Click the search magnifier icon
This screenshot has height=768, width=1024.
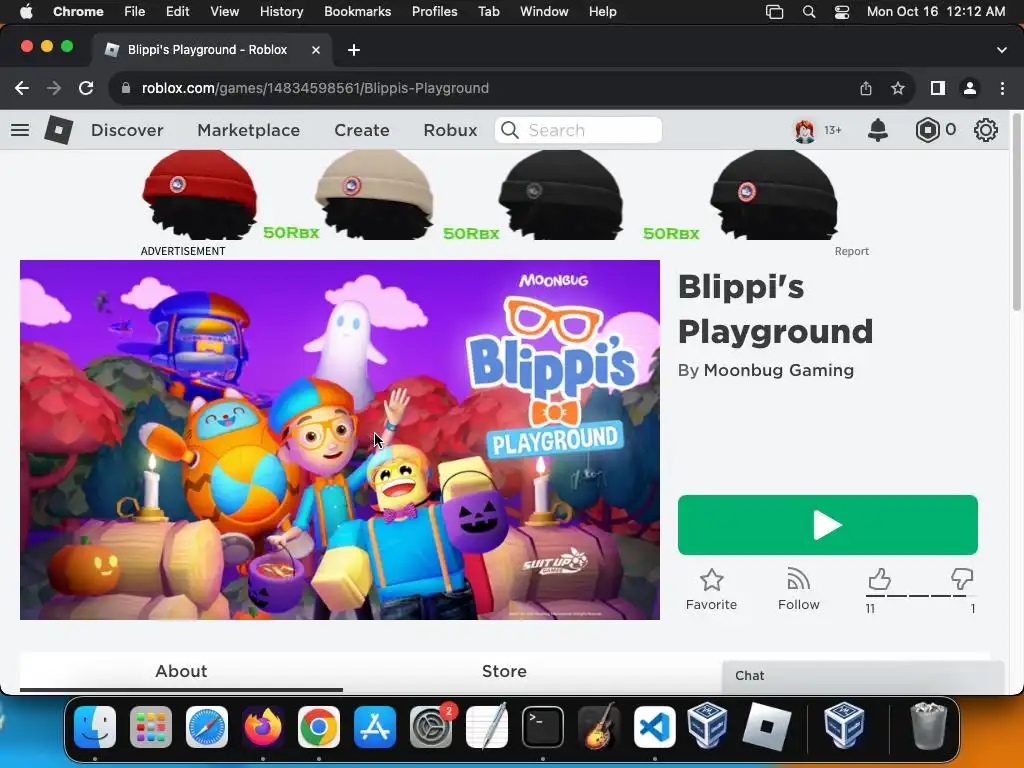coord(509,130)
